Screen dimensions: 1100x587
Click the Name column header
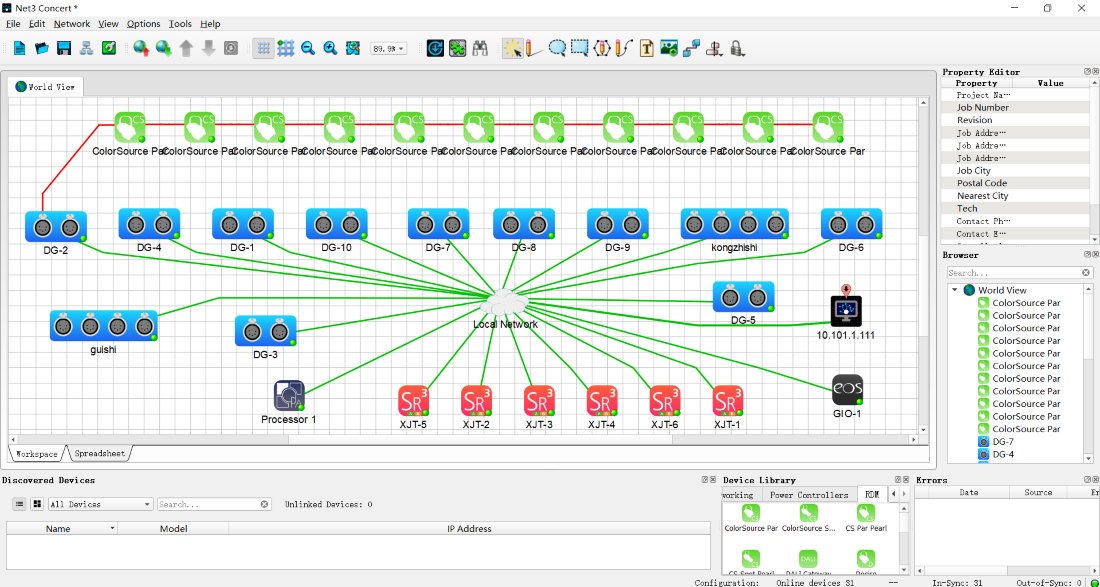pyautogui.click(x=58, y=528)
